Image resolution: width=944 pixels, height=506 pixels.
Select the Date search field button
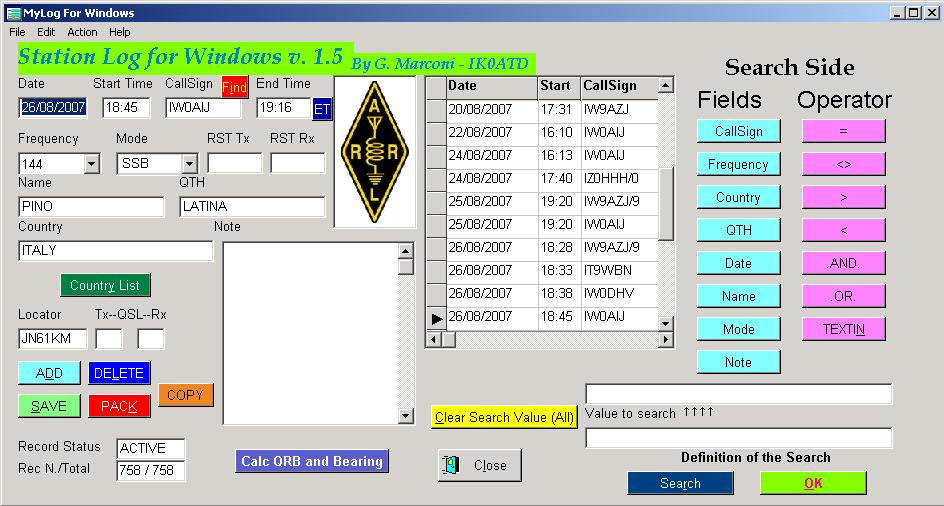(x=739, y=263)
